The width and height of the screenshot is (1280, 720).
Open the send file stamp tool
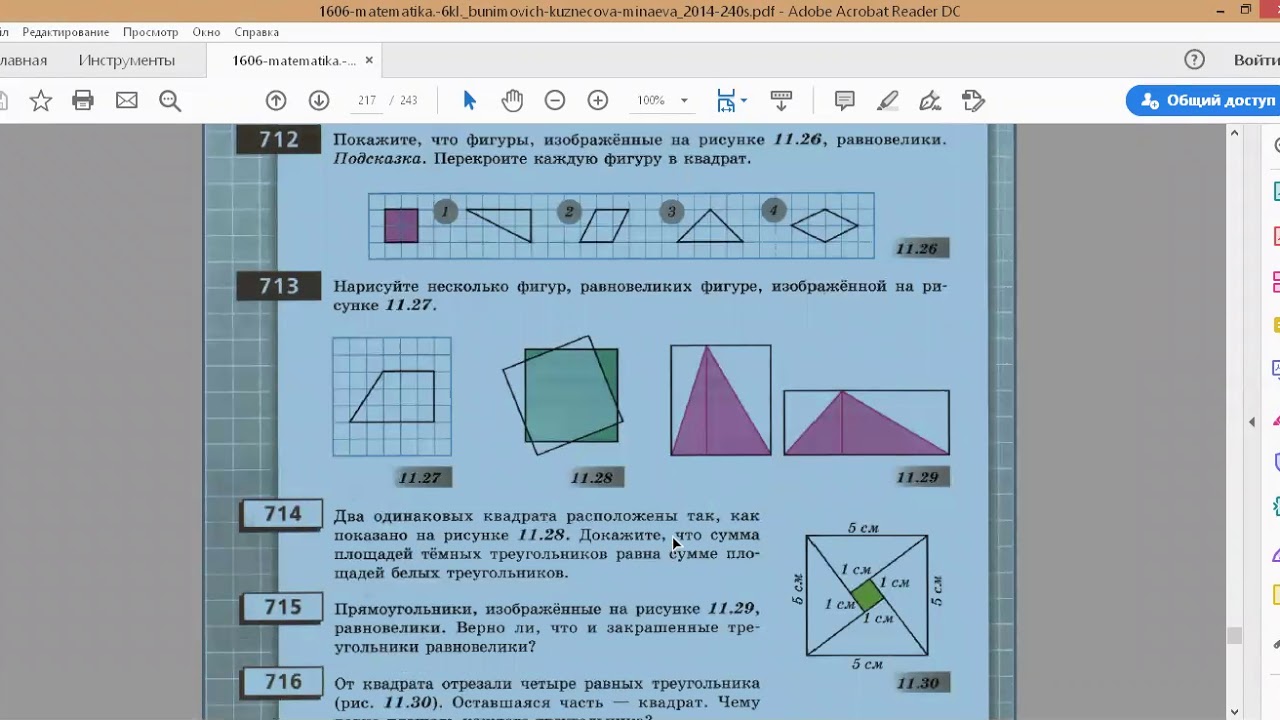(973, 100)
